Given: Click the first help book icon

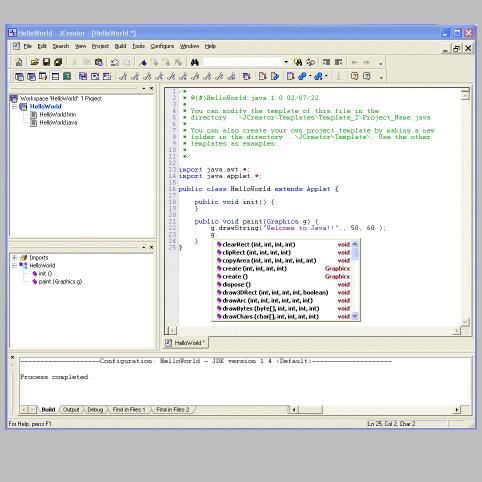Looking at the screenshot, I should point(354,77).
